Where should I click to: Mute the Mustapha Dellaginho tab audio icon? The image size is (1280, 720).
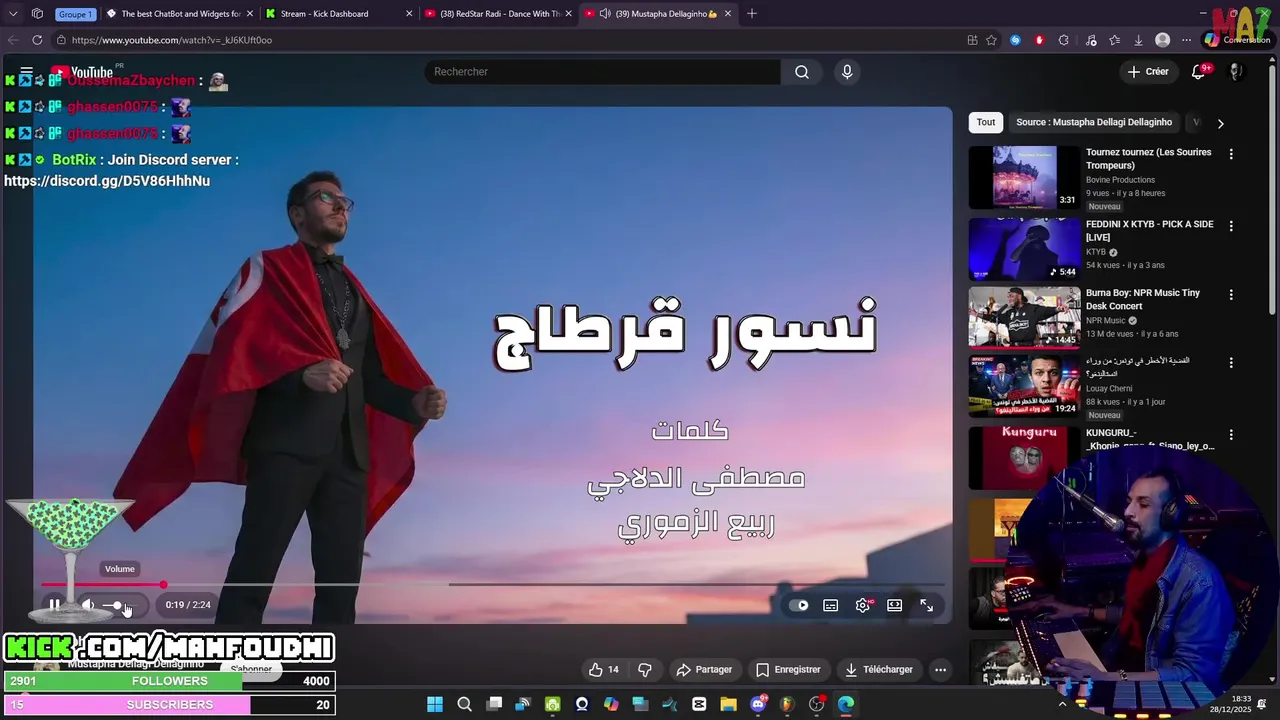click(x=604, y=14)
